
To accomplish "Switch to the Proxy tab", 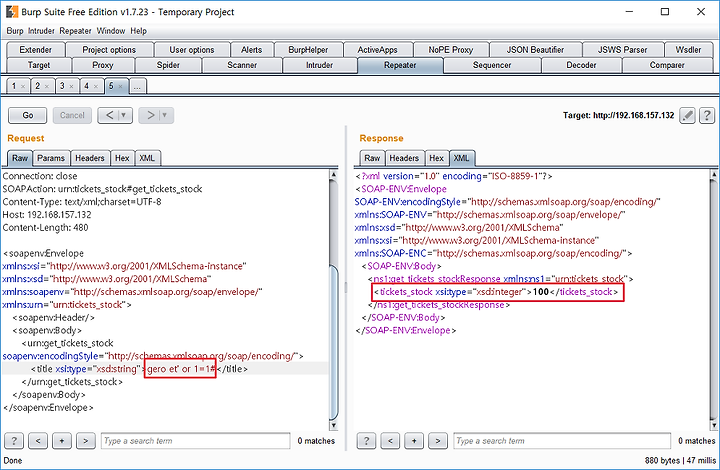I will 103,65.
